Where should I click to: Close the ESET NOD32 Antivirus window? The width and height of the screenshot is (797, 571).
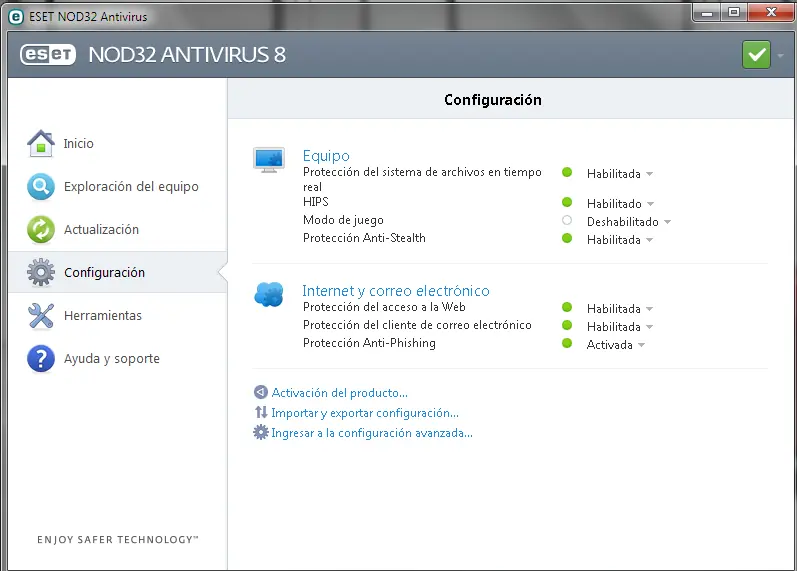(x=771, y=13)
